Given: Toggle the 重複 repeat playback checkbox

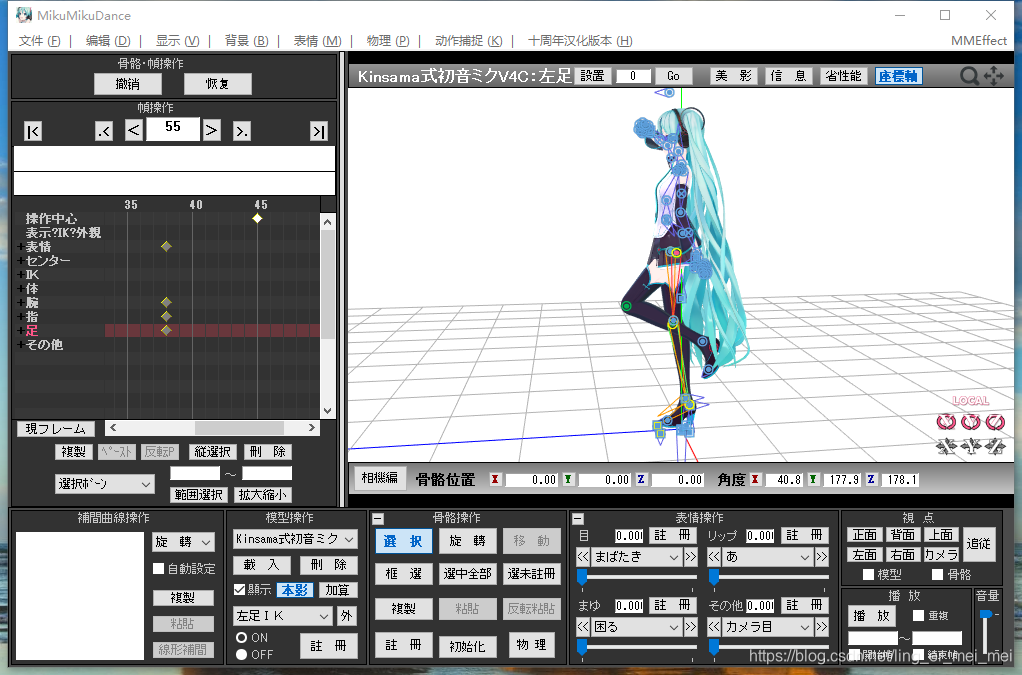Looking at the screenshot, I should coord(918,615).
